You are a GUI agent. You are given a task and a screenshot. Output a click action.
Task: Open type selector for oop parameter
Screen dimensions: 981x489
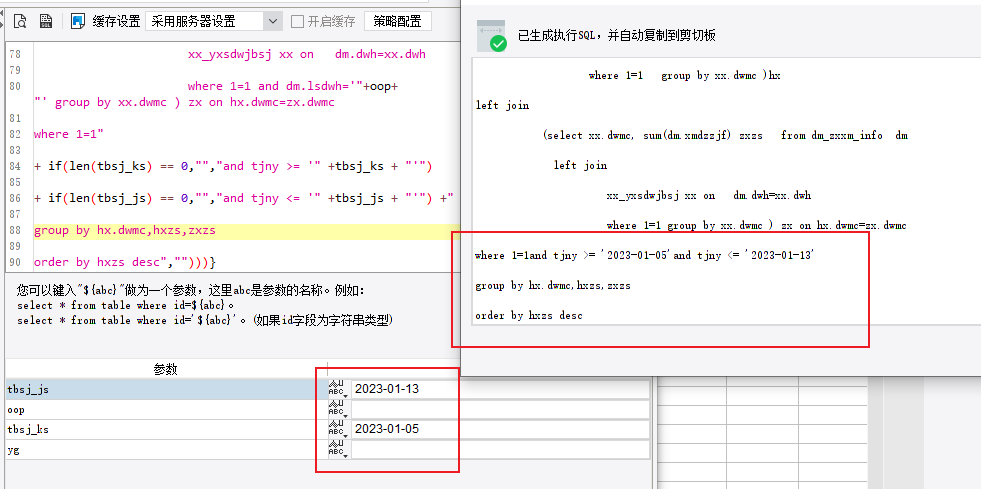coord(337,410)
